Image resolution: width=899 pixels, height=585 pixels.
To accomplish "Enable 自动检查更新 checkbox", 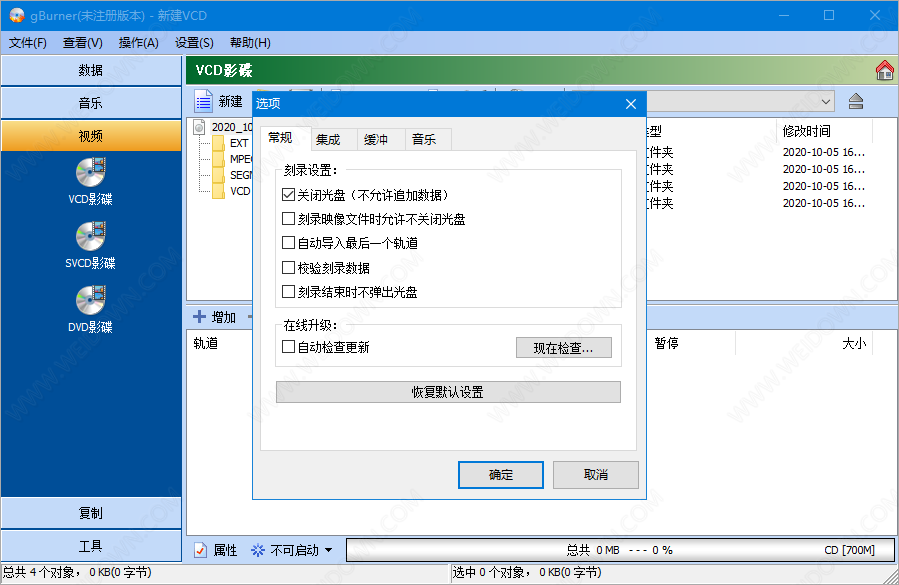I will [288, 347].
